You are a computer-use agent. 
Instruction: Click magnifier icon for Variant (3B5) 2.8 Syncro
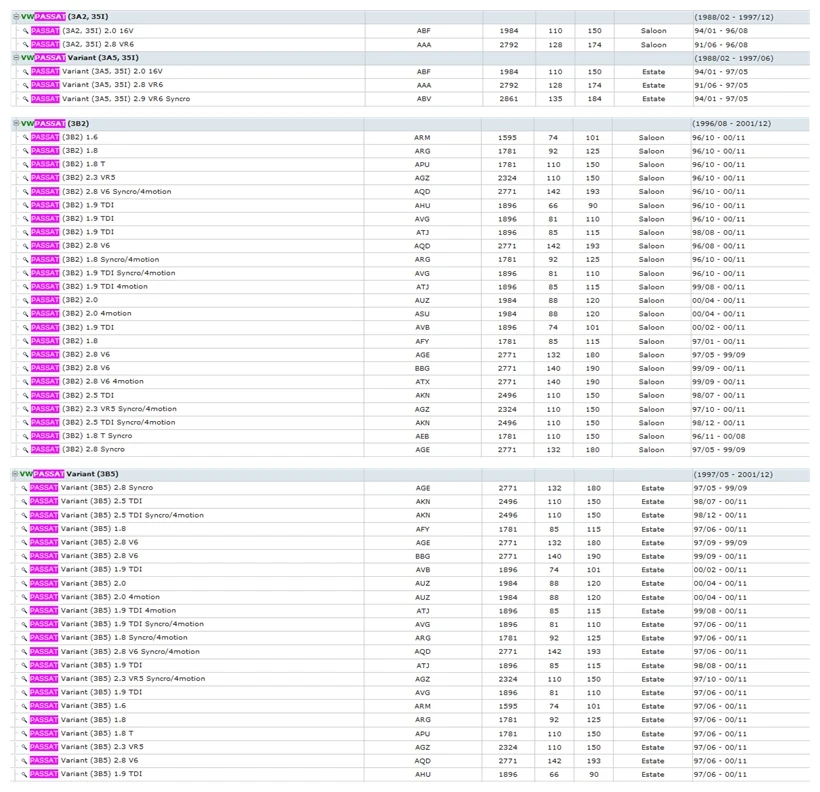[24, 488]
